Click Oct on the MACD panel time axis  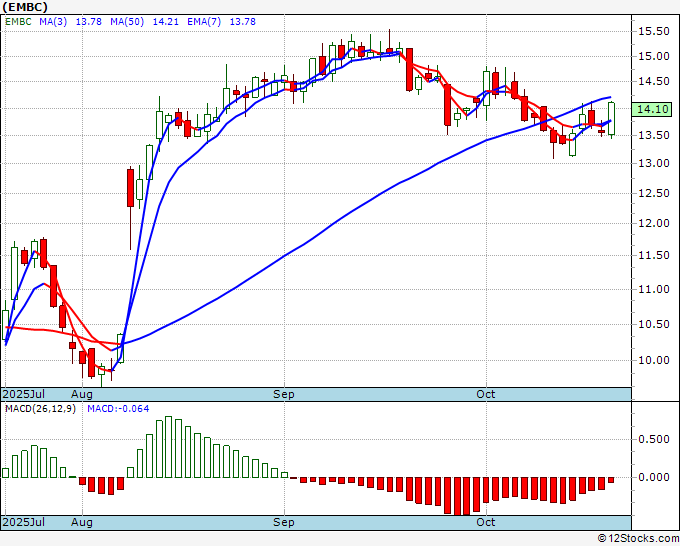click(486, 522)
